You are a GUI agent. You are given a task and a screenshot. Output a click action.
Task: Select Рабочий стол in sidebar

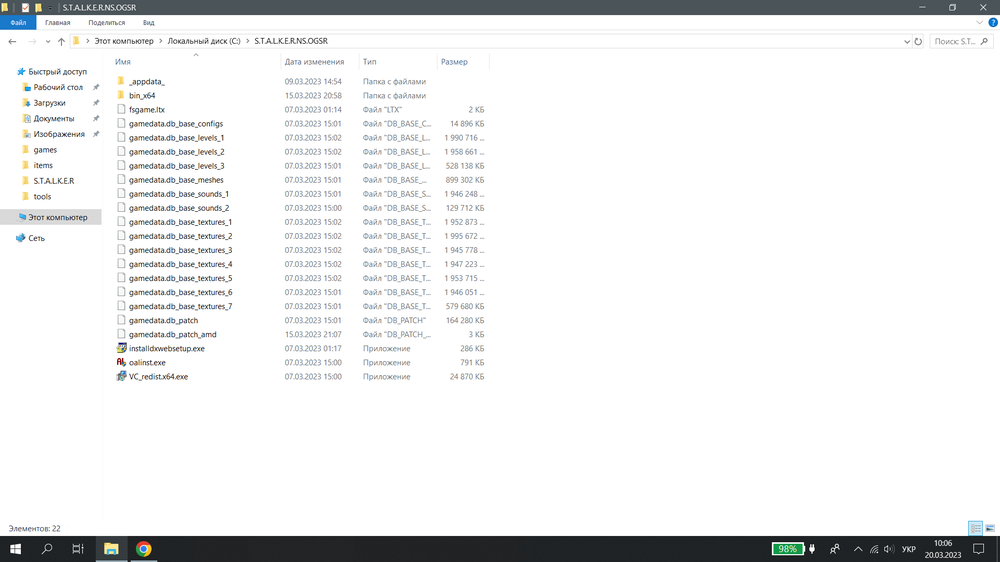point(58,87)
